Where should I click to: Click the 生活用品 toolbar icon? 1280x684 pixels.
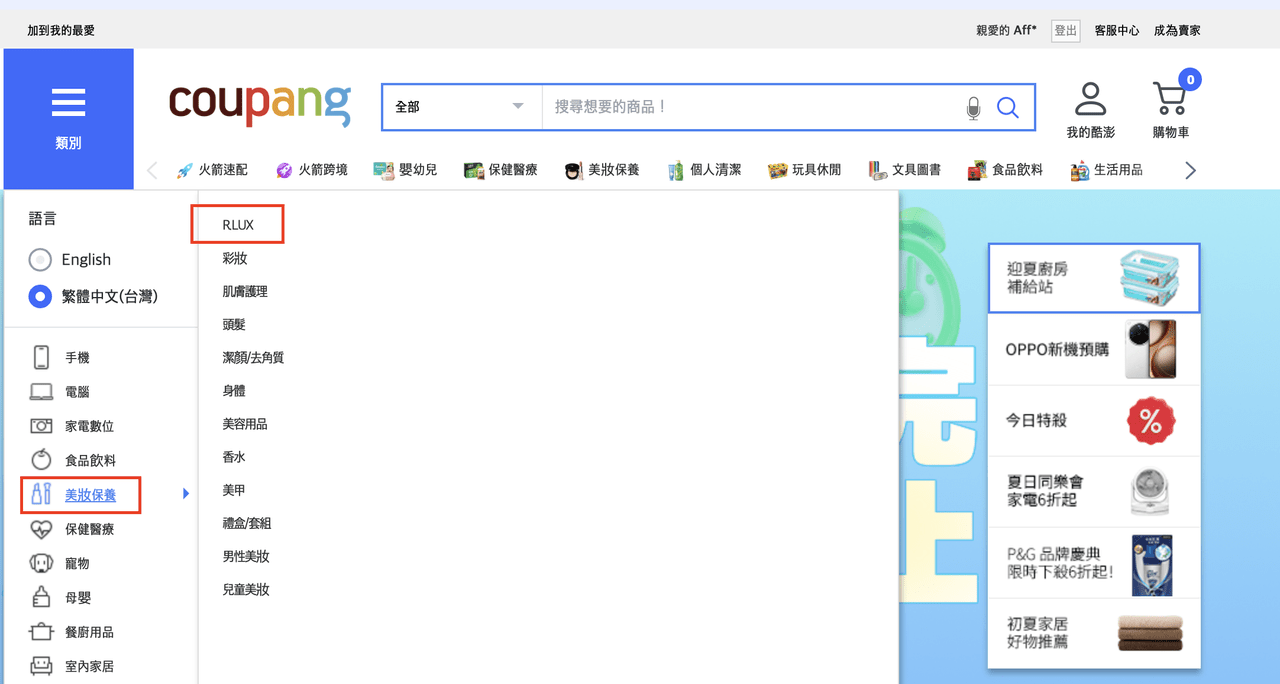[1079, 171]
